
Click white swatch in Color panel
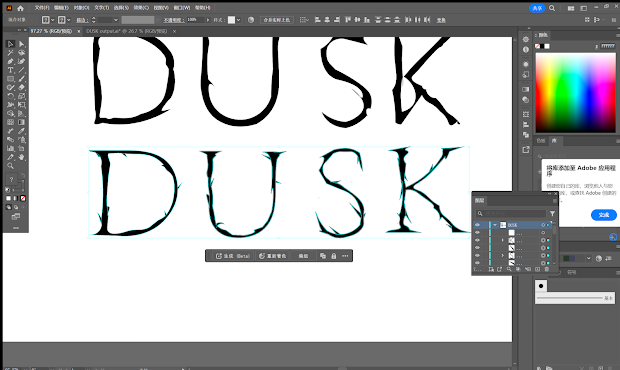pos(547,46)
